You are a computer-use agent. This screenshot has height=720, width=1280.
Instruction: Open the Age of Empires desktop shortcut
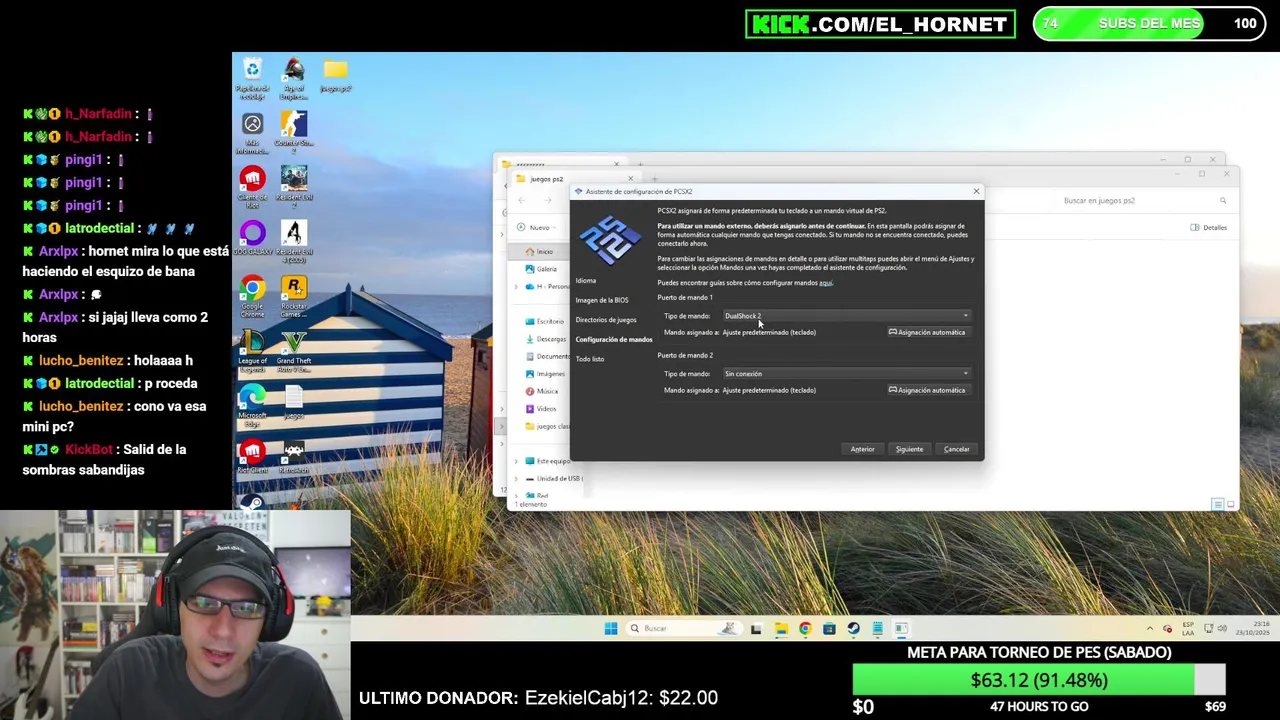tap(293, 76)
